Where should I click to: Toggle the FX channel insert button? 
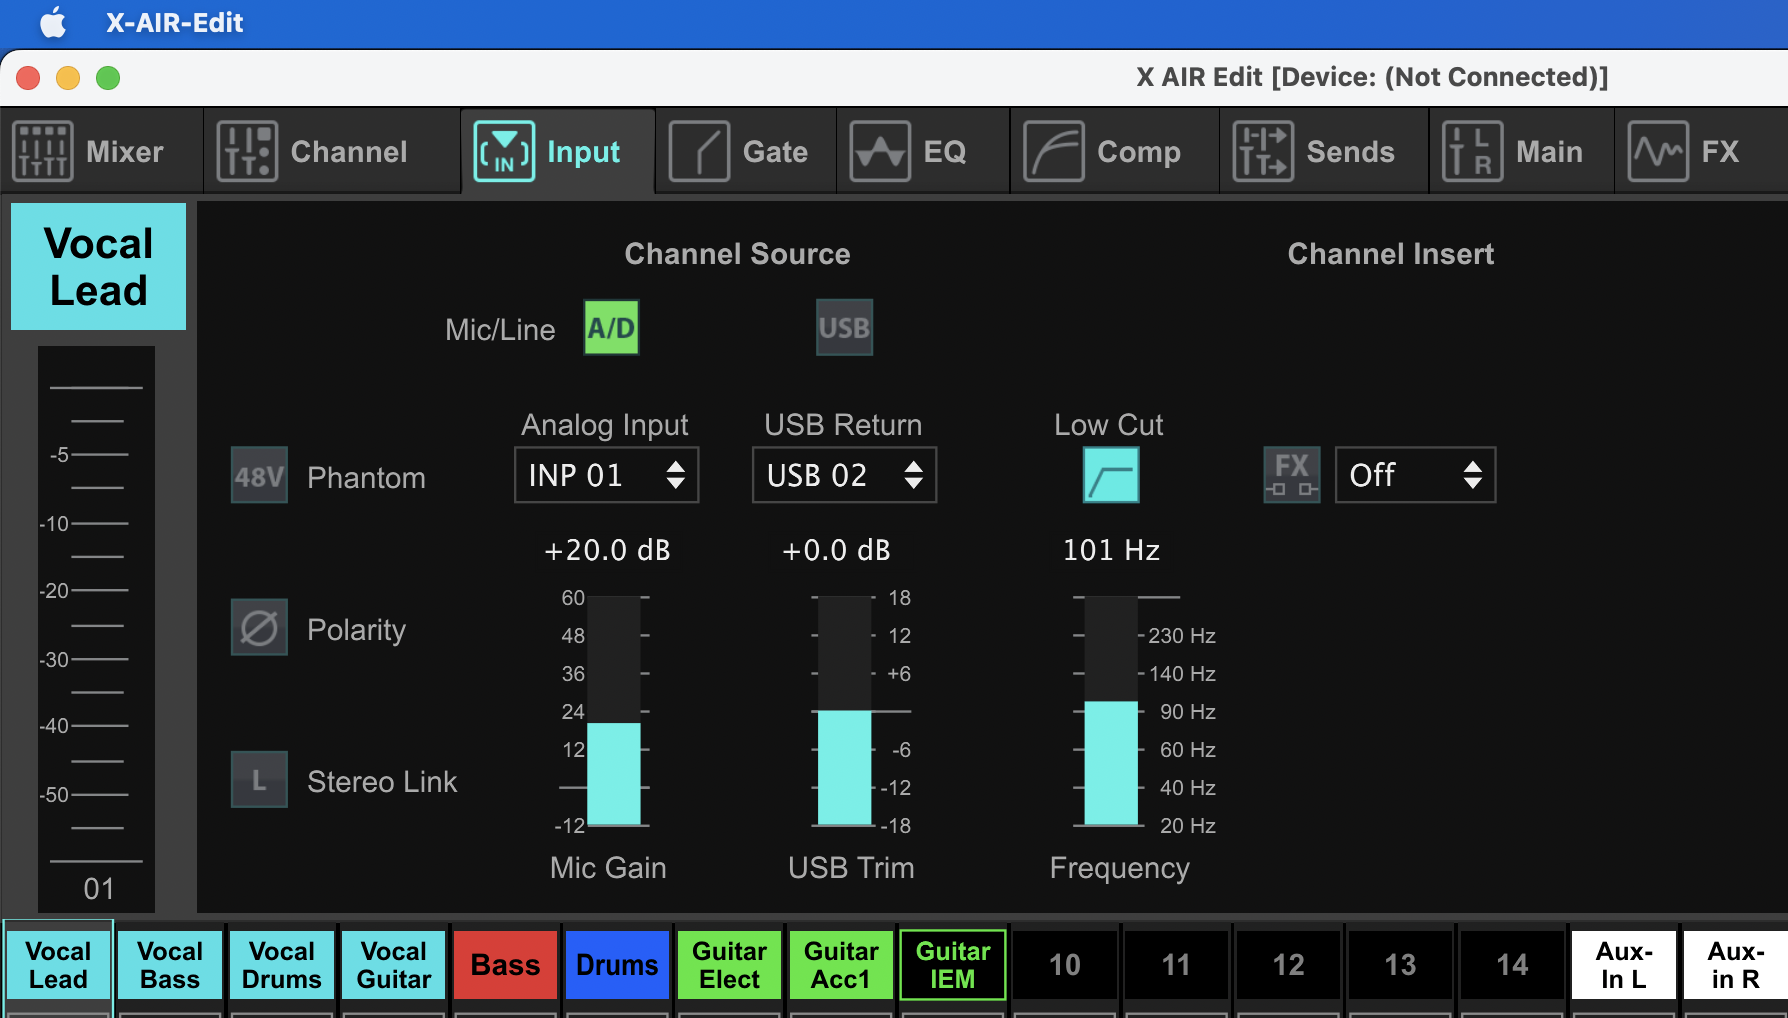point(1292,475)
